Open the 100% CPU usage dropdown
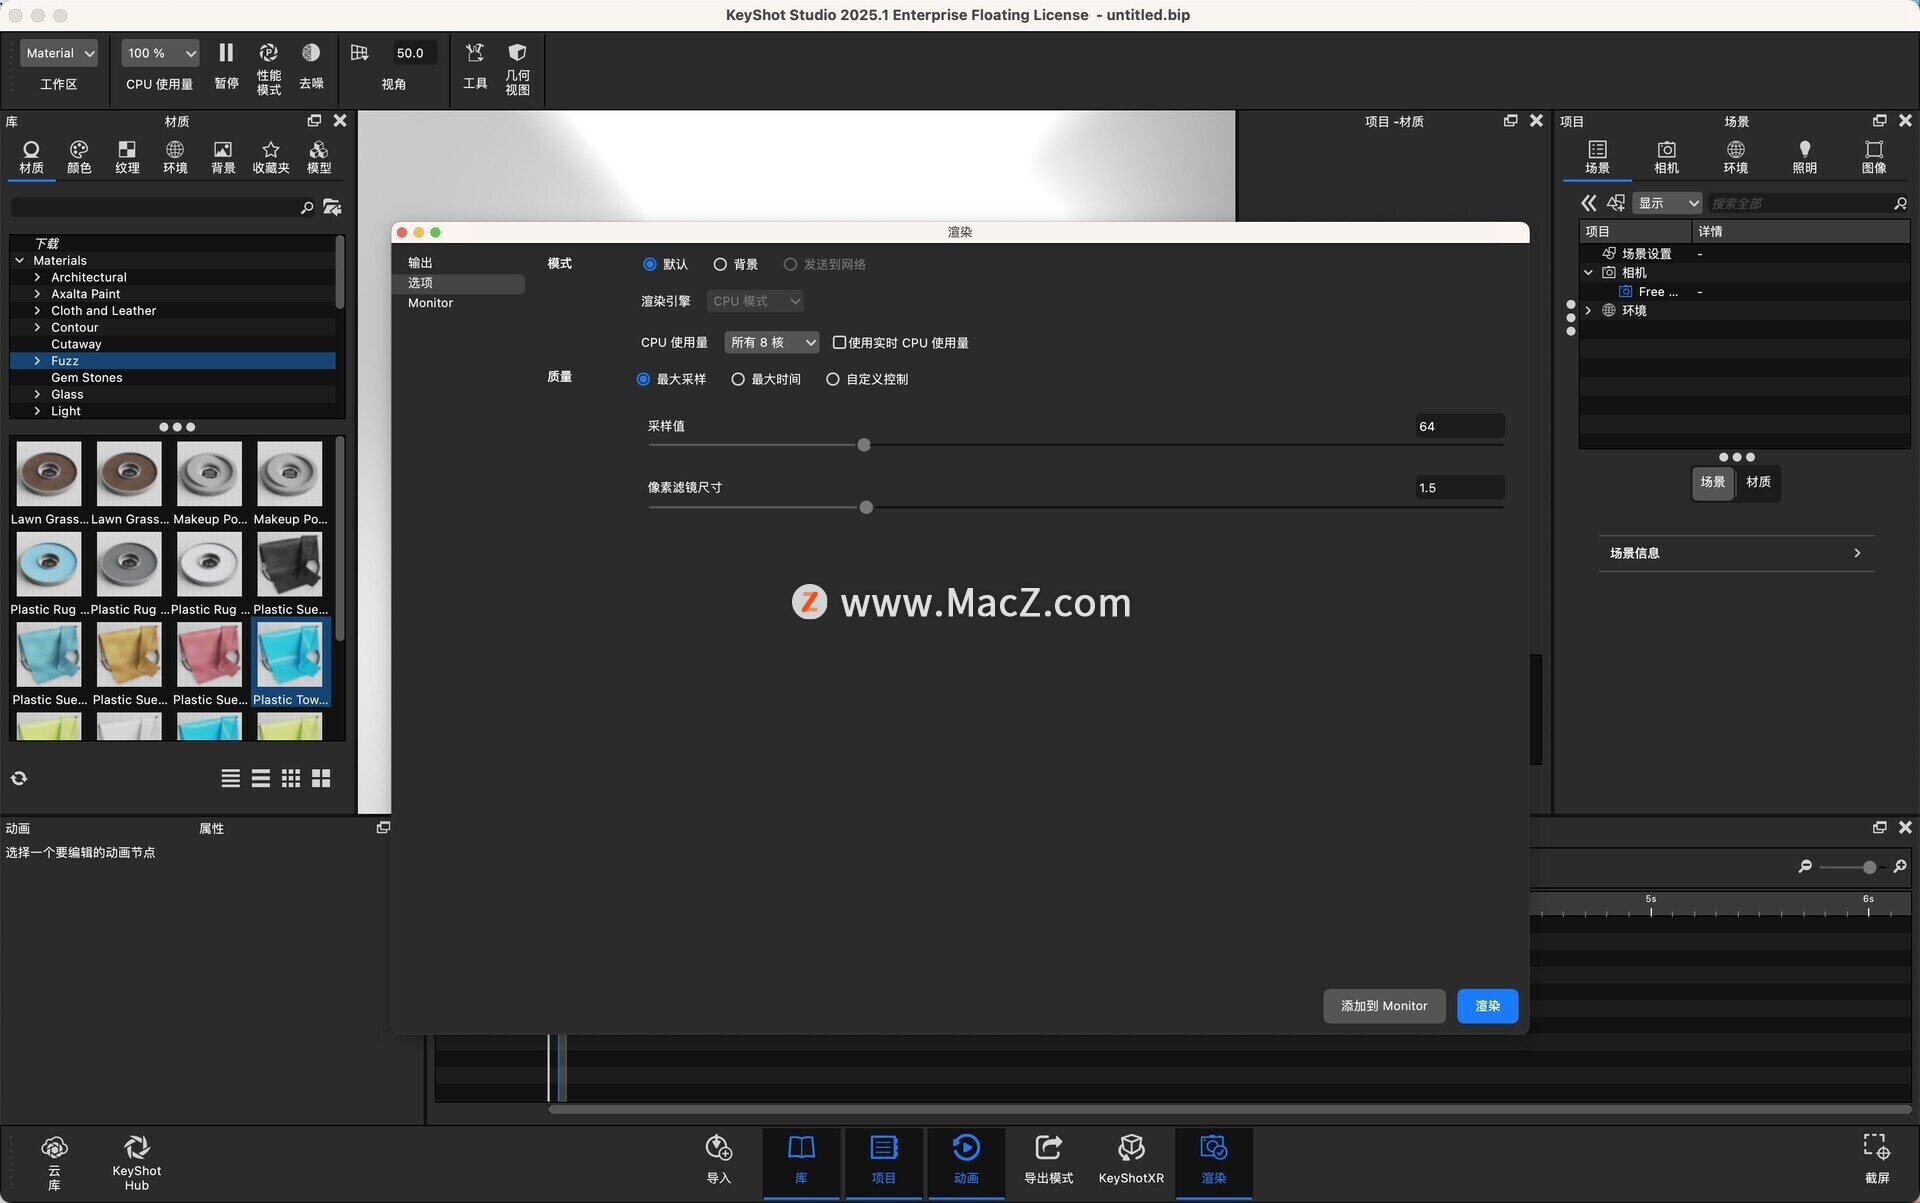This screenshot has width=1920, height=1203. coord(160,53)
